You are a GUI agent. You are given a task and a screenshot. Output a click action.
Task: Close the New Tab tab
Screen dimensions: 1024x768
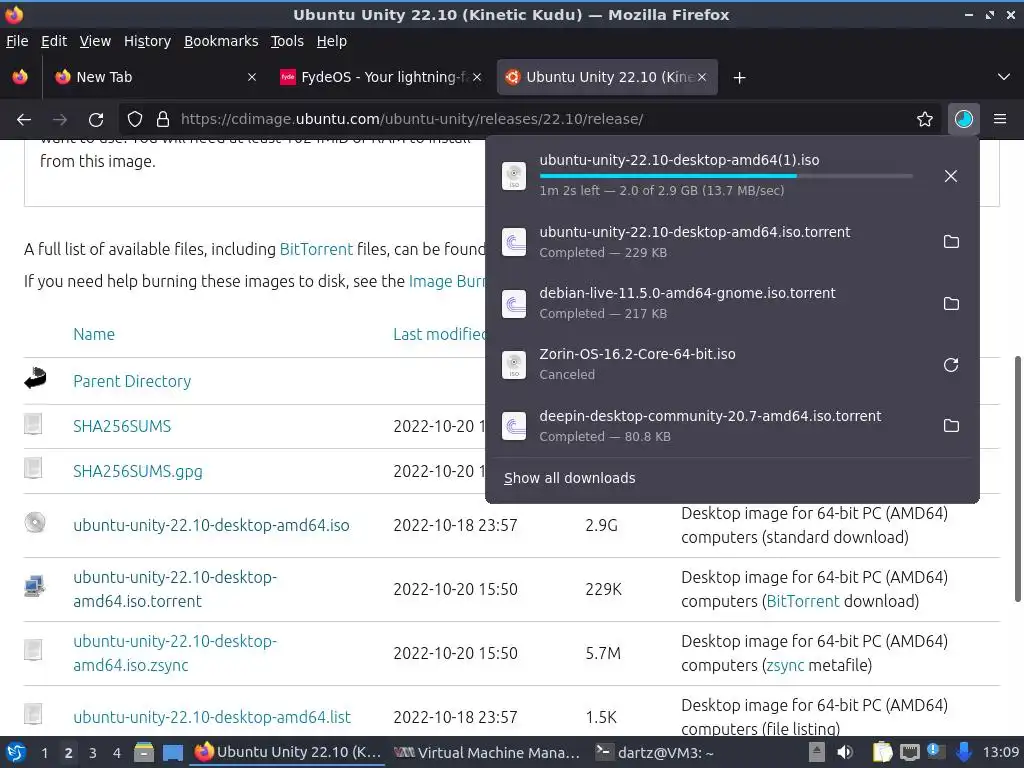pos(251,77)
